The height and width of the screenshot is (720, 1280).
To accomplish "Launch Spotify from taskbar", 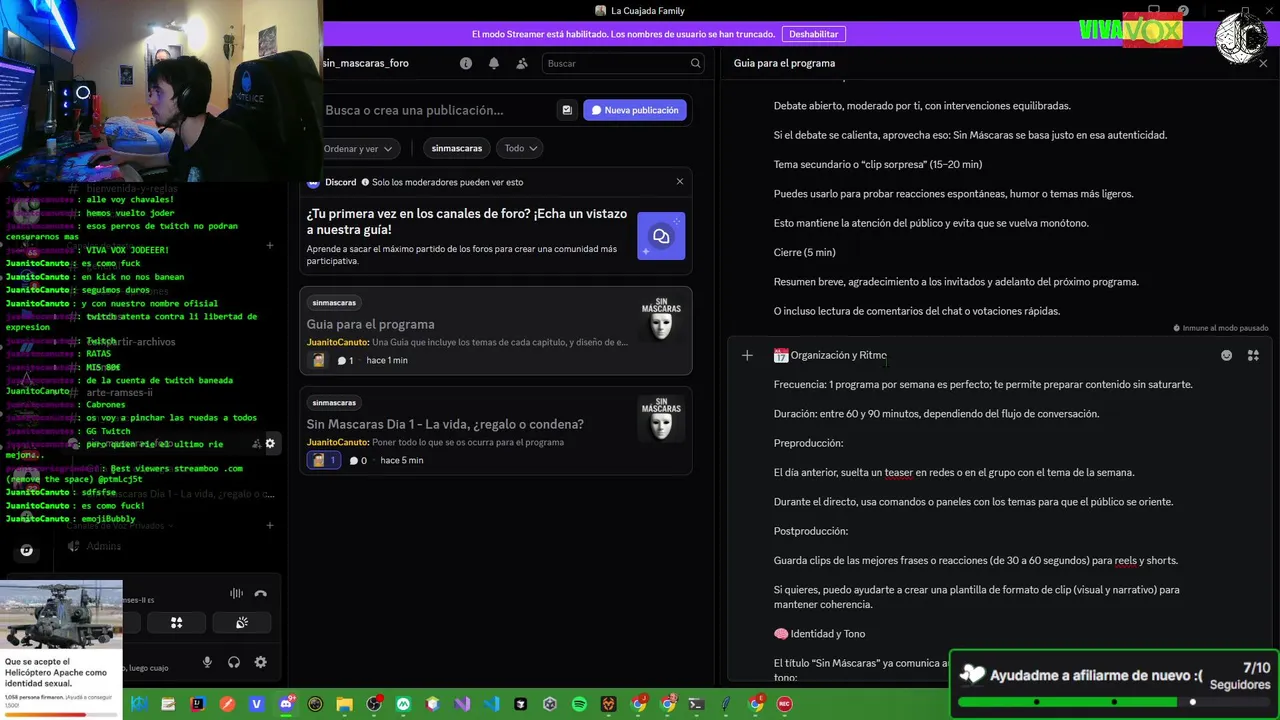I will (x=579, y=704).
